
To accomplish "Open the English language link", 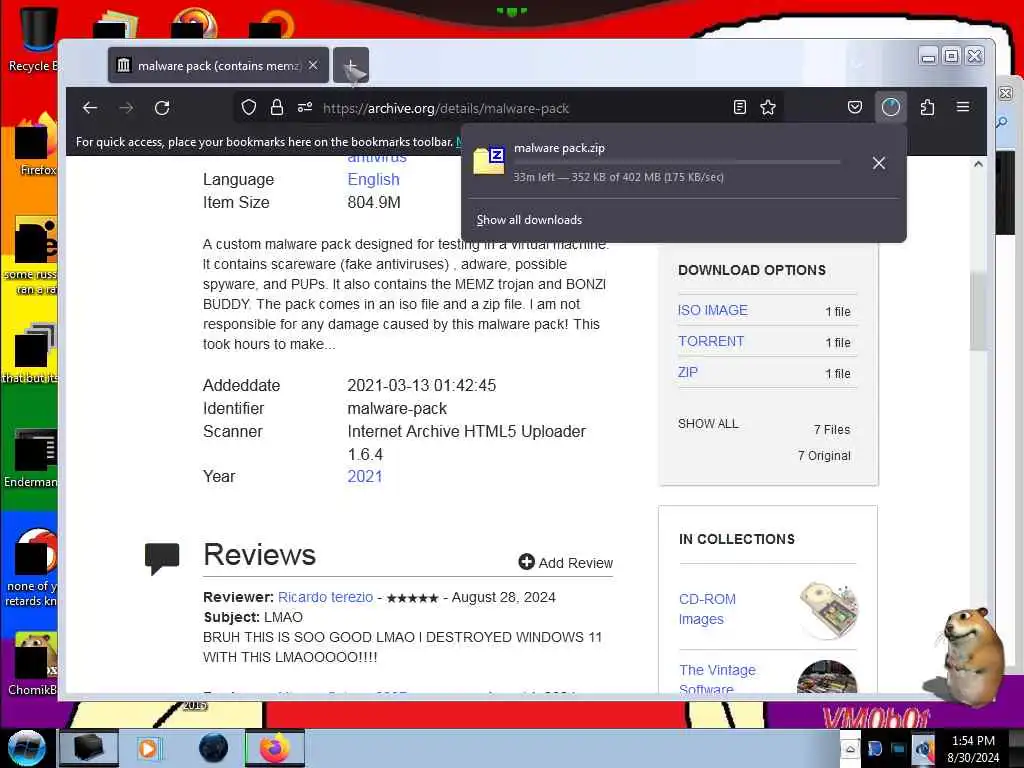I will [373, 180].
